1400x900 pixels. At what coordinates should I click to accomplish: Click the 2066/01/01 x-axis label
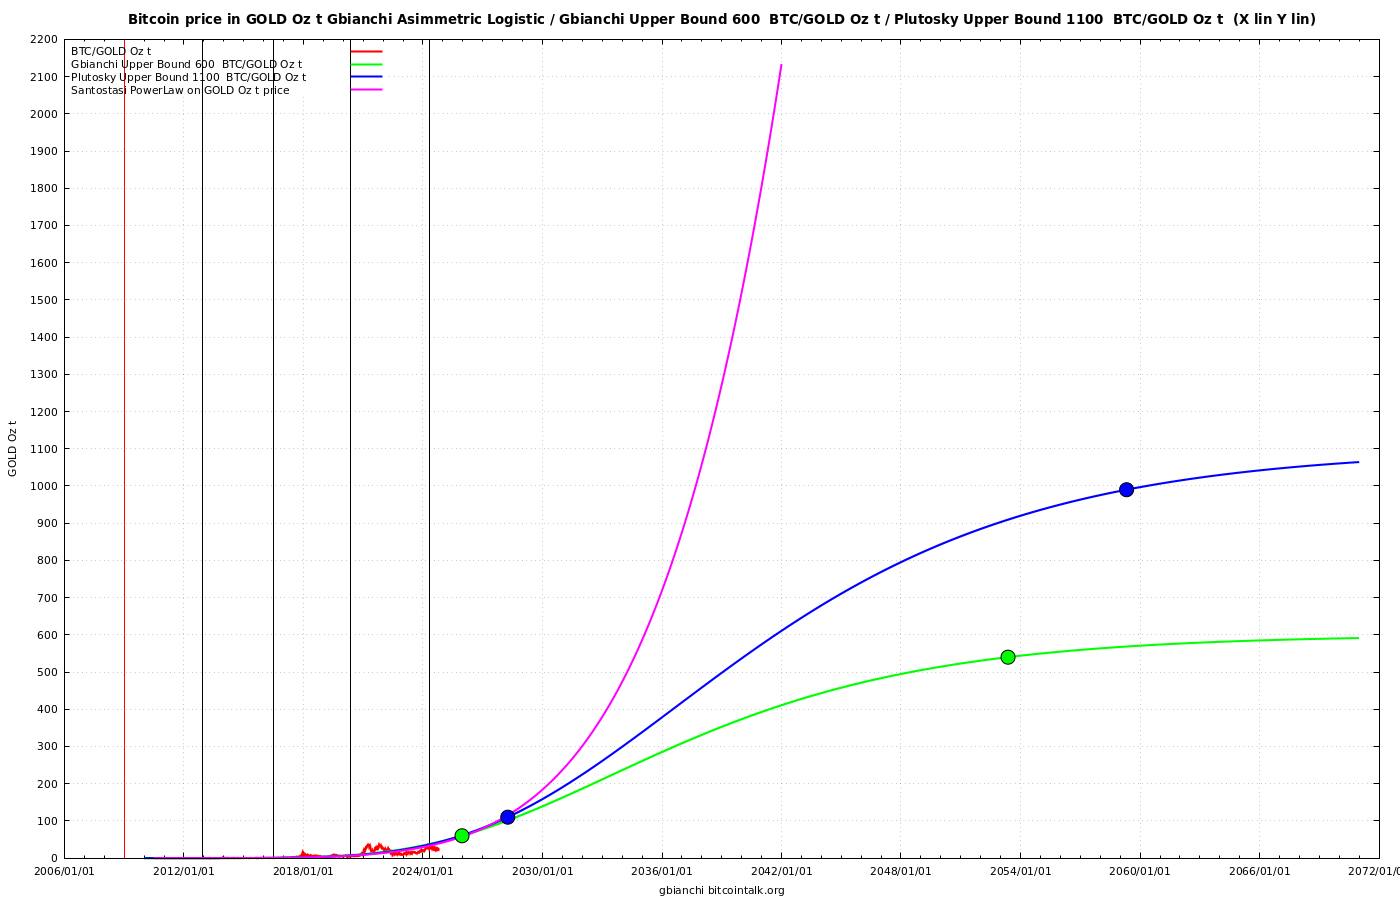point(1259,871)
